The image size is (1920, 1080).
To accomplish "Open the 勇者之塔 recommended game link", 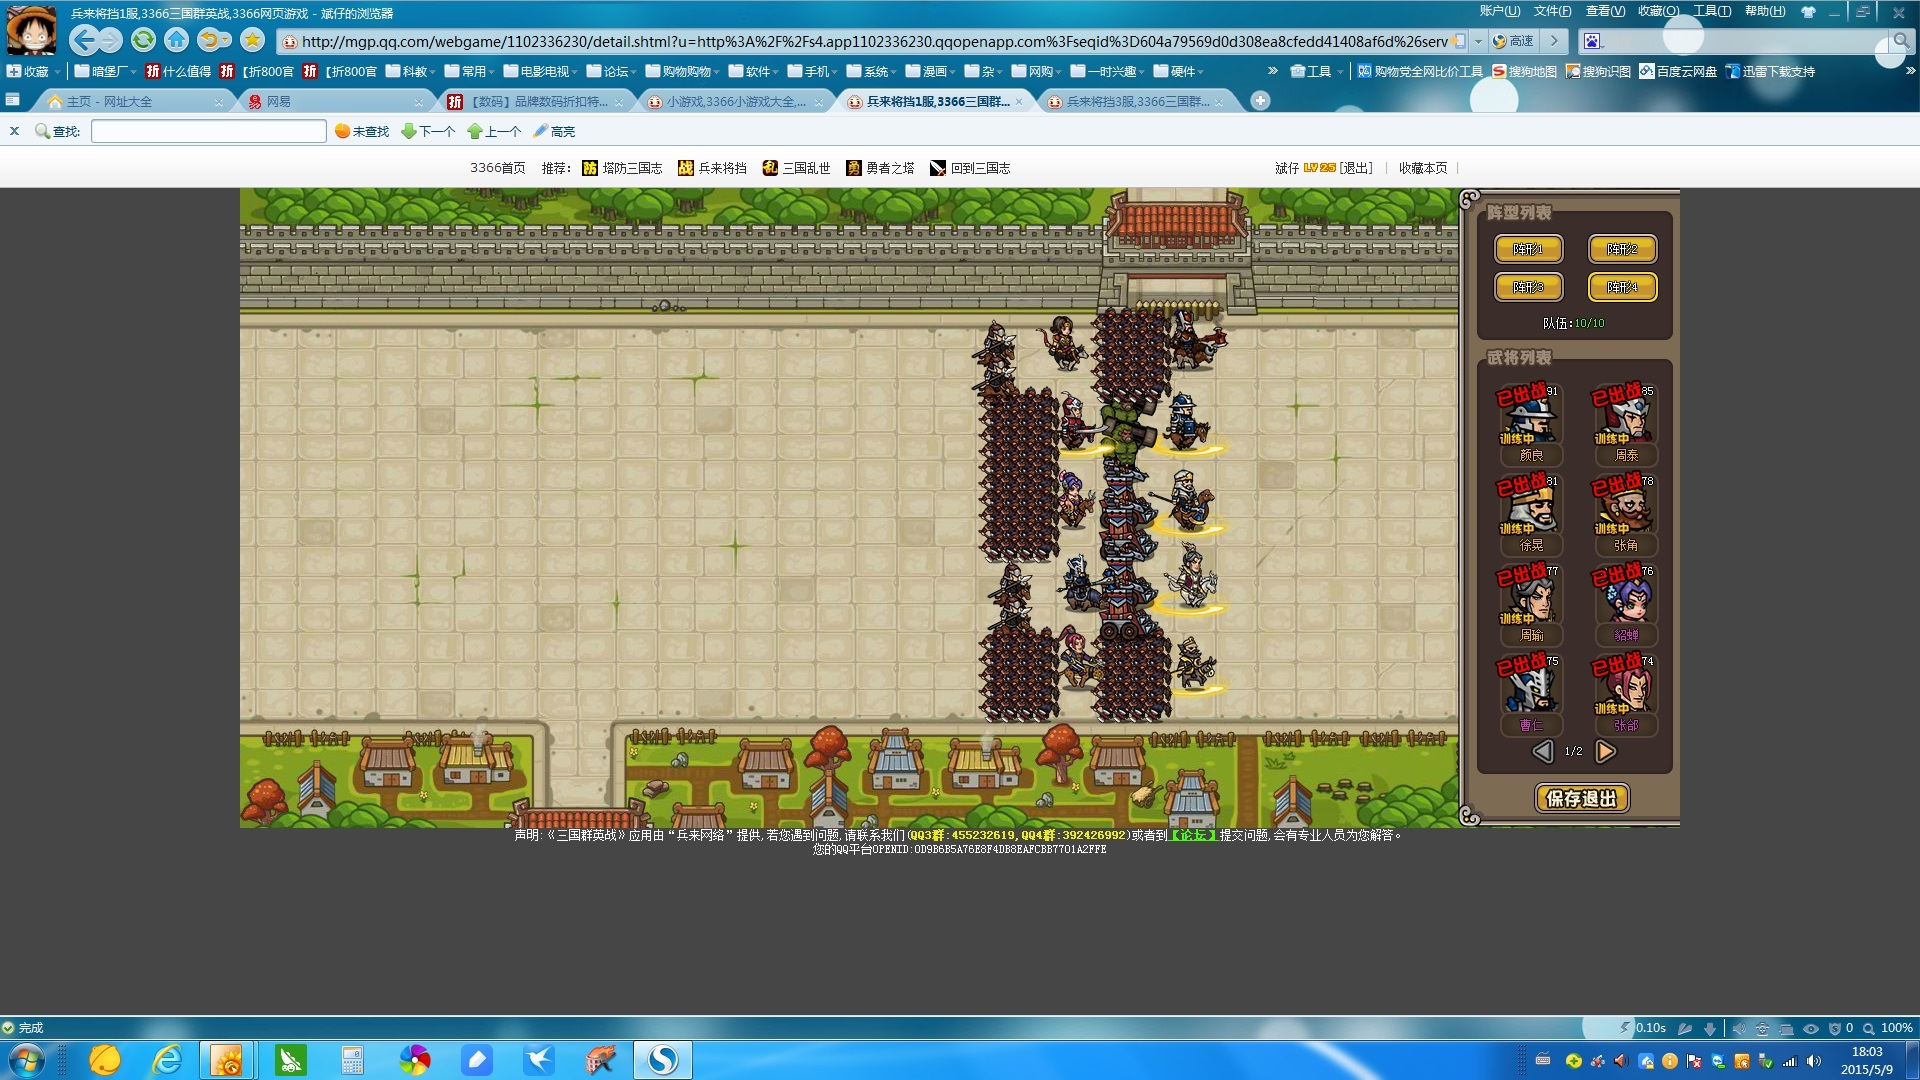I will pyautogui.click(x=880, y=168).
